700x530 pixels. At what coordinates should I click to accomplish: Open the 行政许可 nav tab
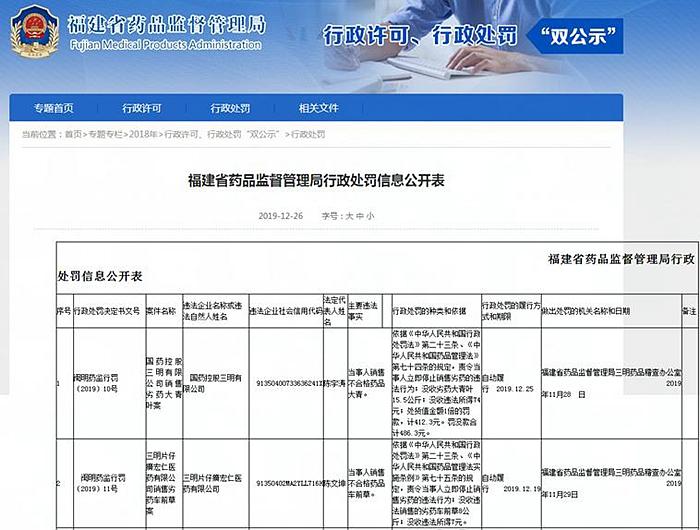pos(142,108)
